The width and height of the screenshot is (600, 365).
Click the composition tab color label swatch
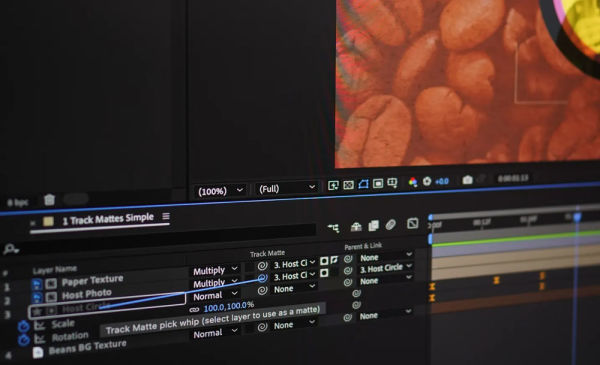point(48,221)
